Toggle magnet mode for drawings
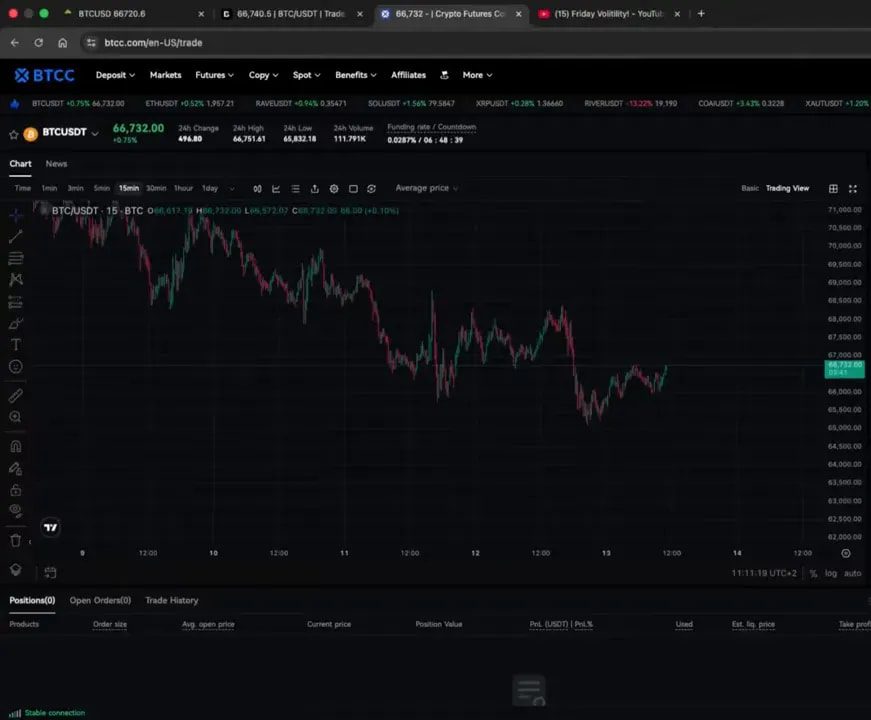This screenshot has height=720, width=871. pyautogui.click(x=16, y=446)
